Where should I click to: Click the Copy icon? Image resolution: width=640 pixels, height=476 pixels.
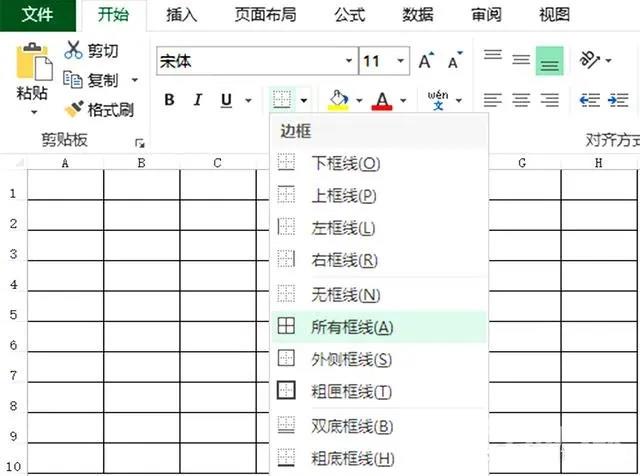pyautogui.click(x=73, y=80)
